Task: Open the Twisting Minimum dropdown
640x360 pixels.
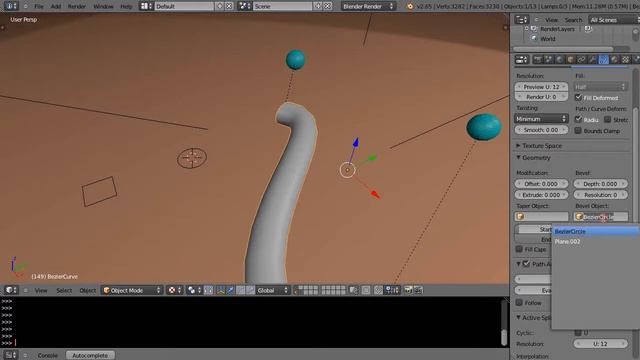Action: (x=541, y=119)
